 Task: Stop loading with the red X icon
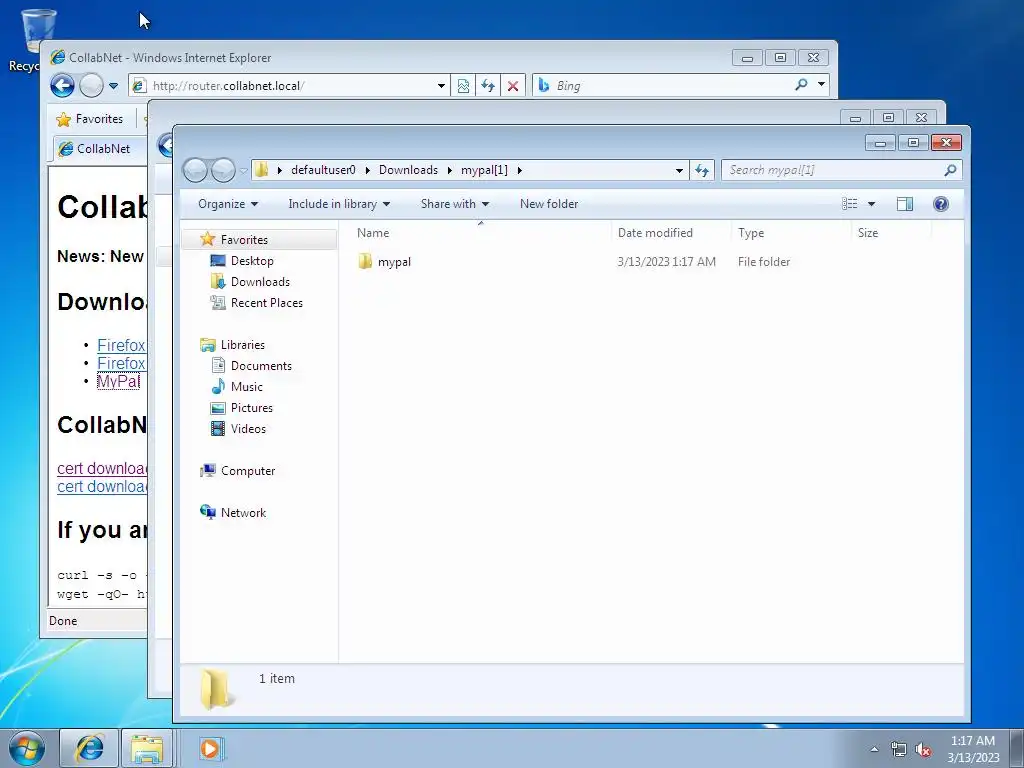513,86
